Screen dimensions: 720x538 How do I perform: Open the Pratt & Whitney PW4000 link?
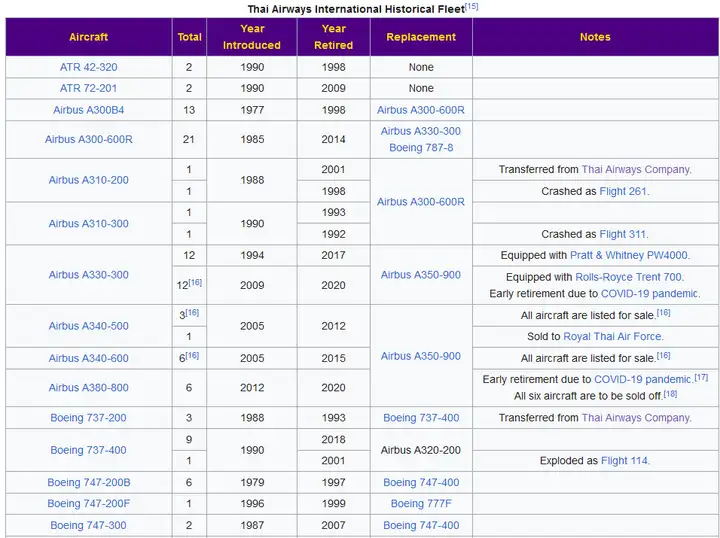pyautogui.click(x=629, y=255)
